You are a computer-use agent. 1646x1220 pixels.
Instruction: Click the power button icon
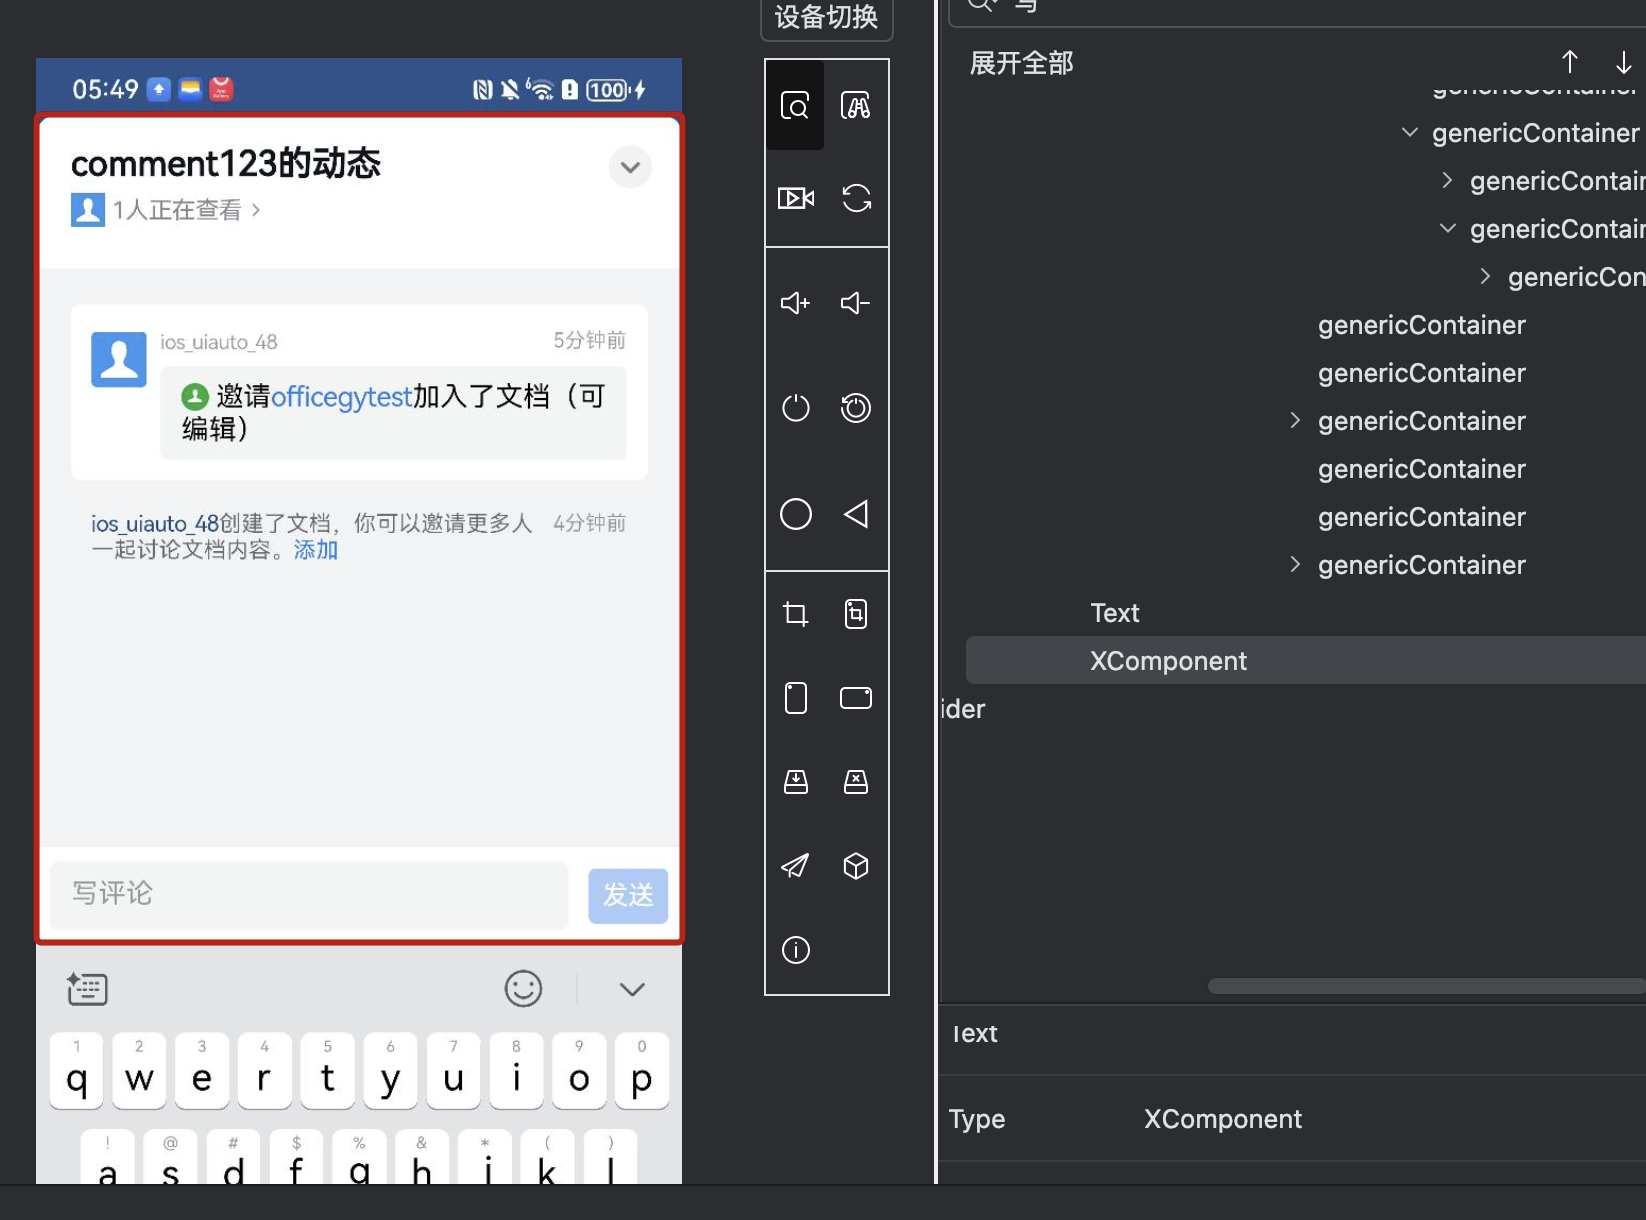click(795, 408)
